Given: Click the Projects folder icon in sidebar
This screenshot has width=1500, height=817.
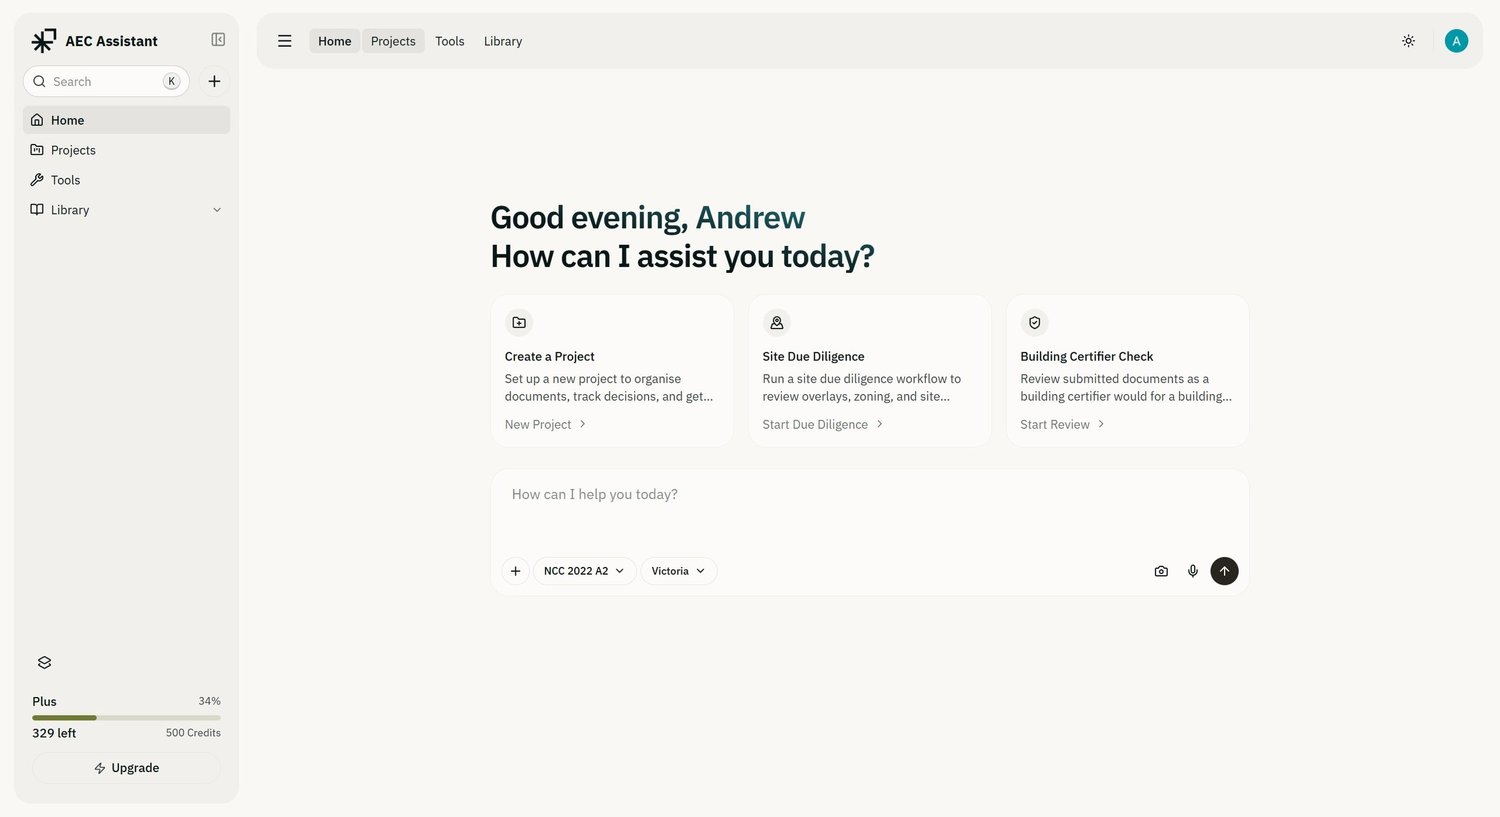Looking at the screenshot, I should pyautogui.click(x=37, y=150).
